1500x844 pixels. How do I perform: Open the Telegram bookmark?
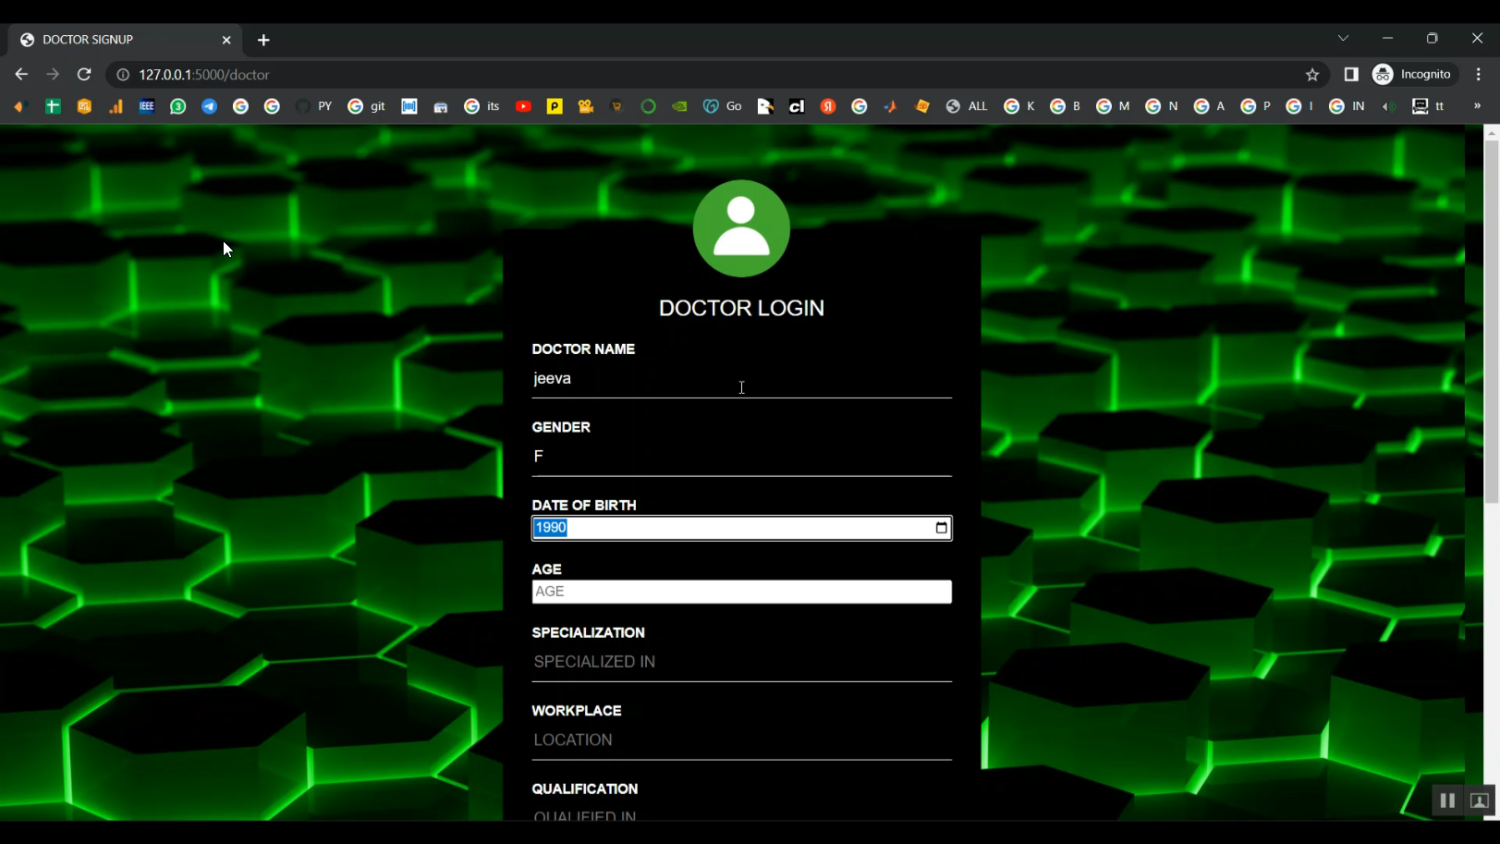click(x=209, y=106)
